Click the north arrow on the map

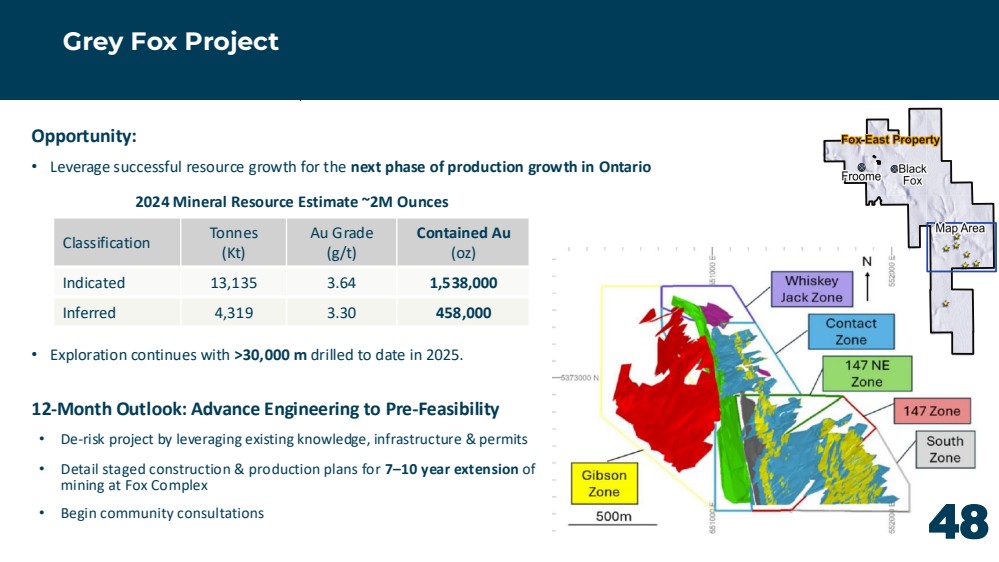(x=867, y=286)
